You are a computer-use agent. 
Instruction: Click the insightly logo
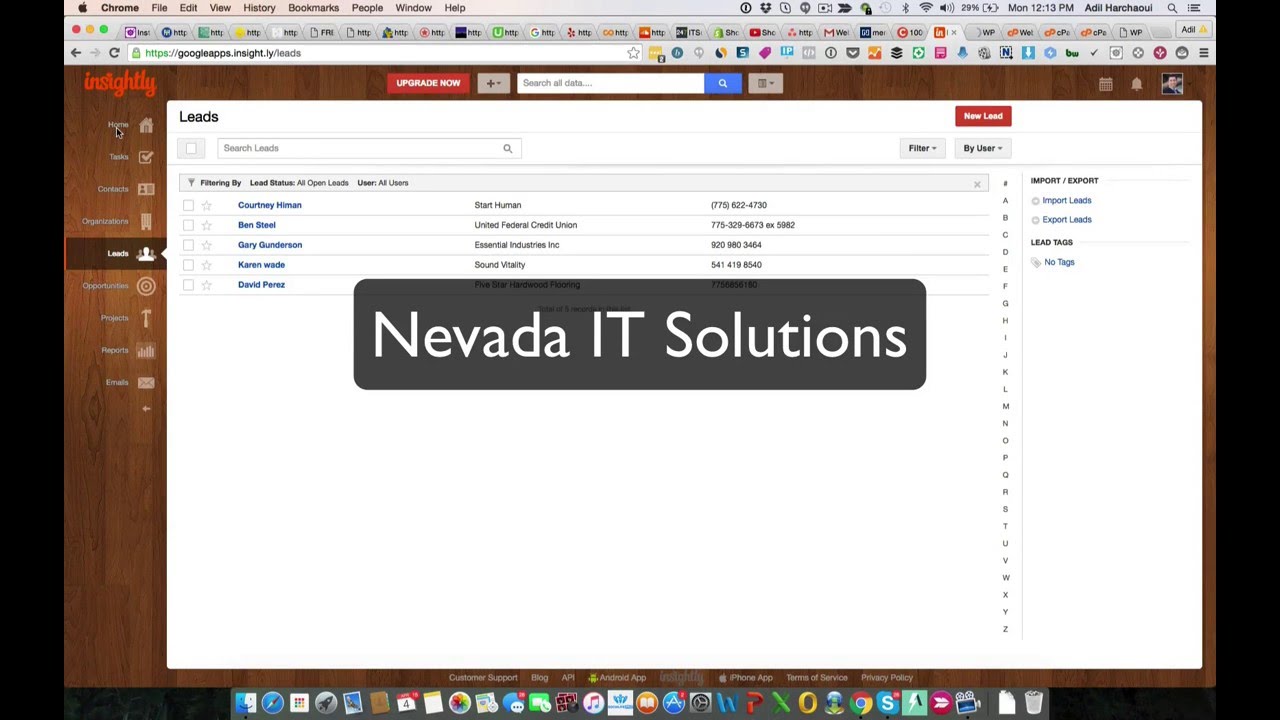coord(119,84)
